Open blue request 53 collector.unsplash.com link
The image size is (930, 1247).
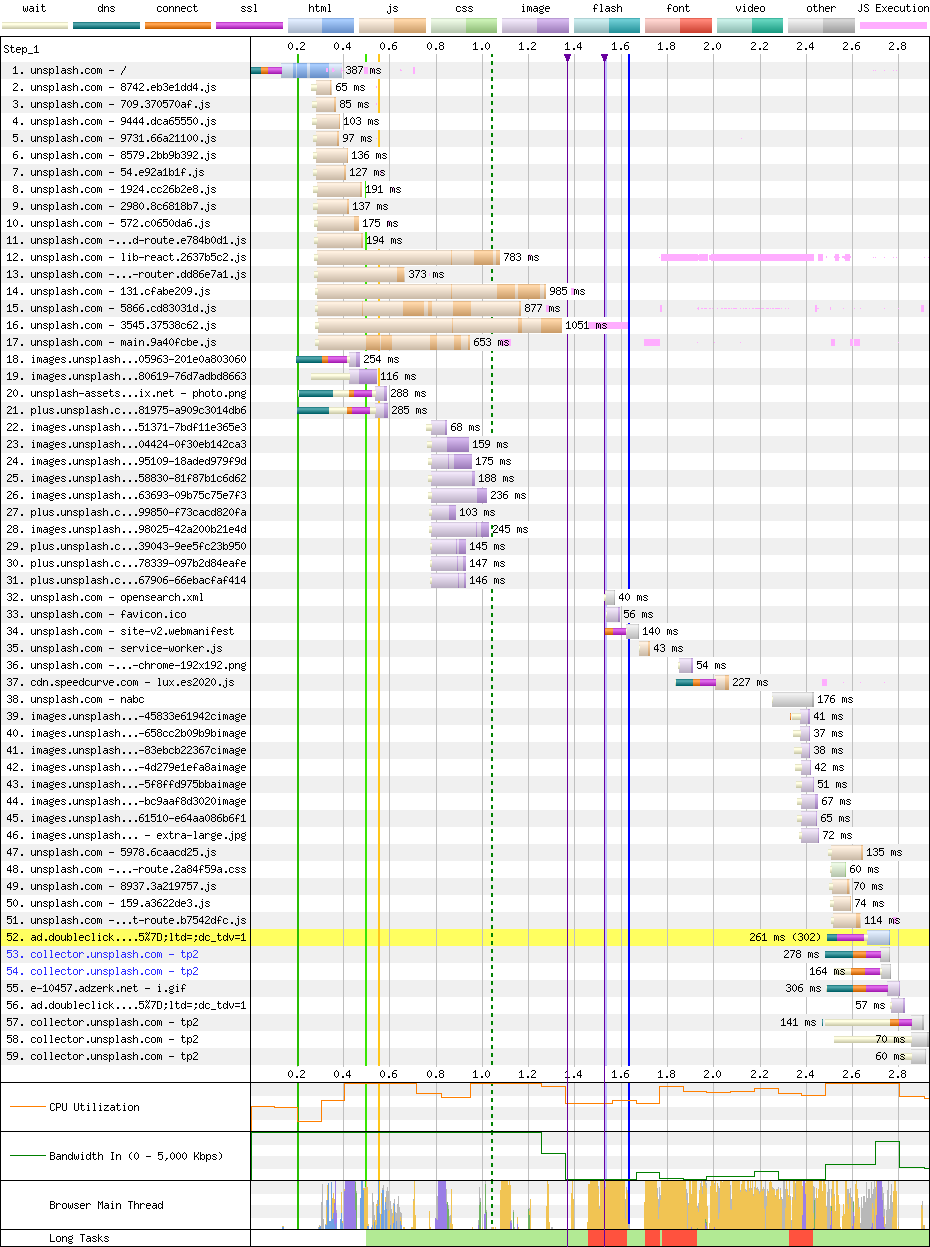(x=114, y=954)
